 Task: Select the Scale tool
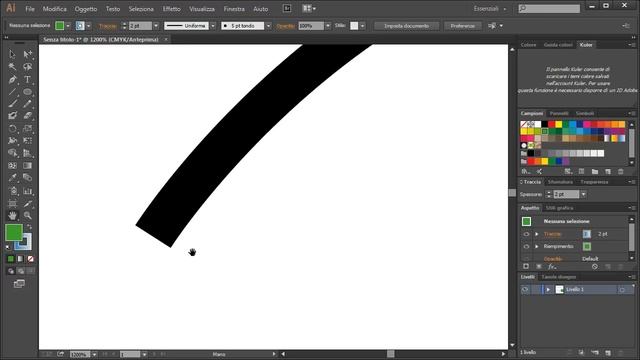point(27,129)
